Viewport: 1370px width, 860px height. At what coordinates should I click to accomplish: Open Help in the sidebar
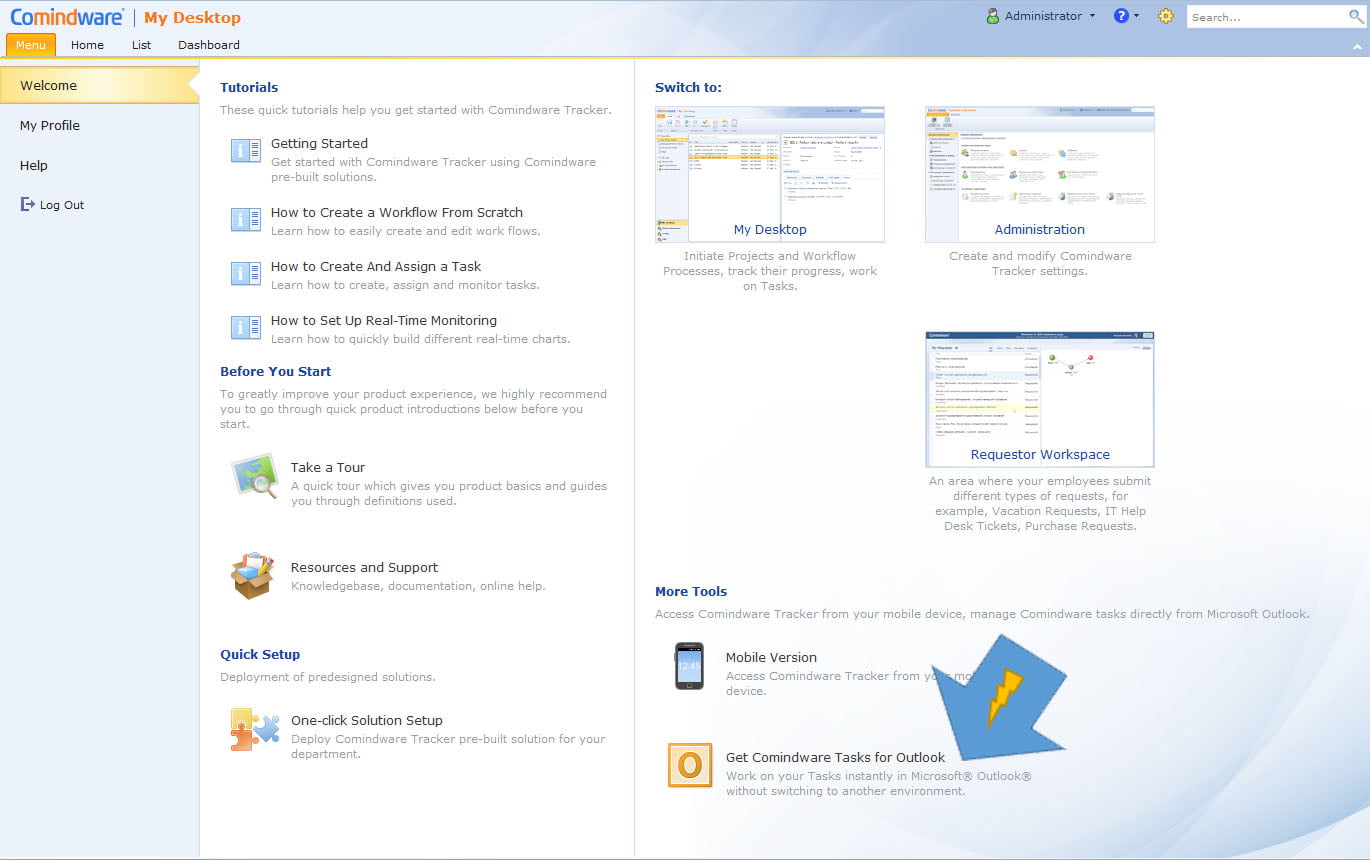[x=34, y=165]
